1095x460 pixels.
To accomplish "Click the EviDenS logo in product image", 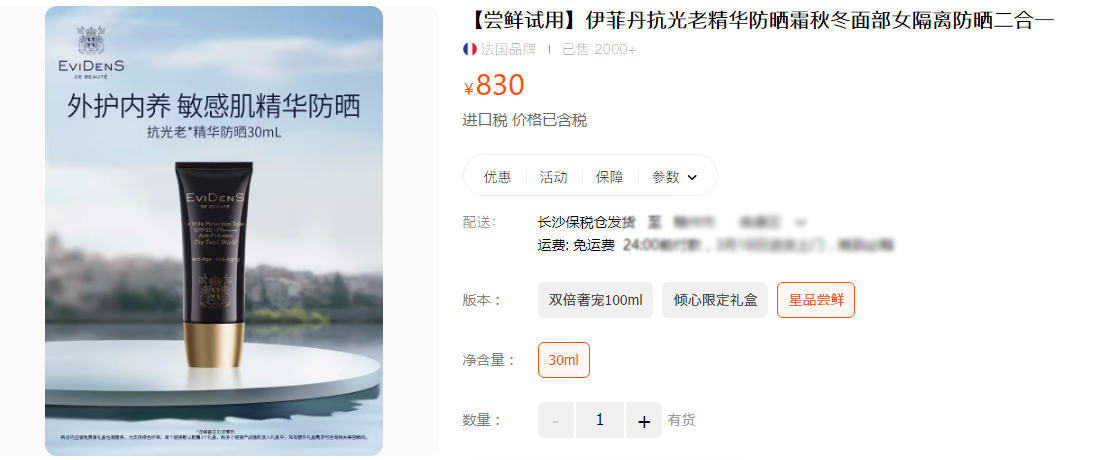I will click(x=91, y=54).
